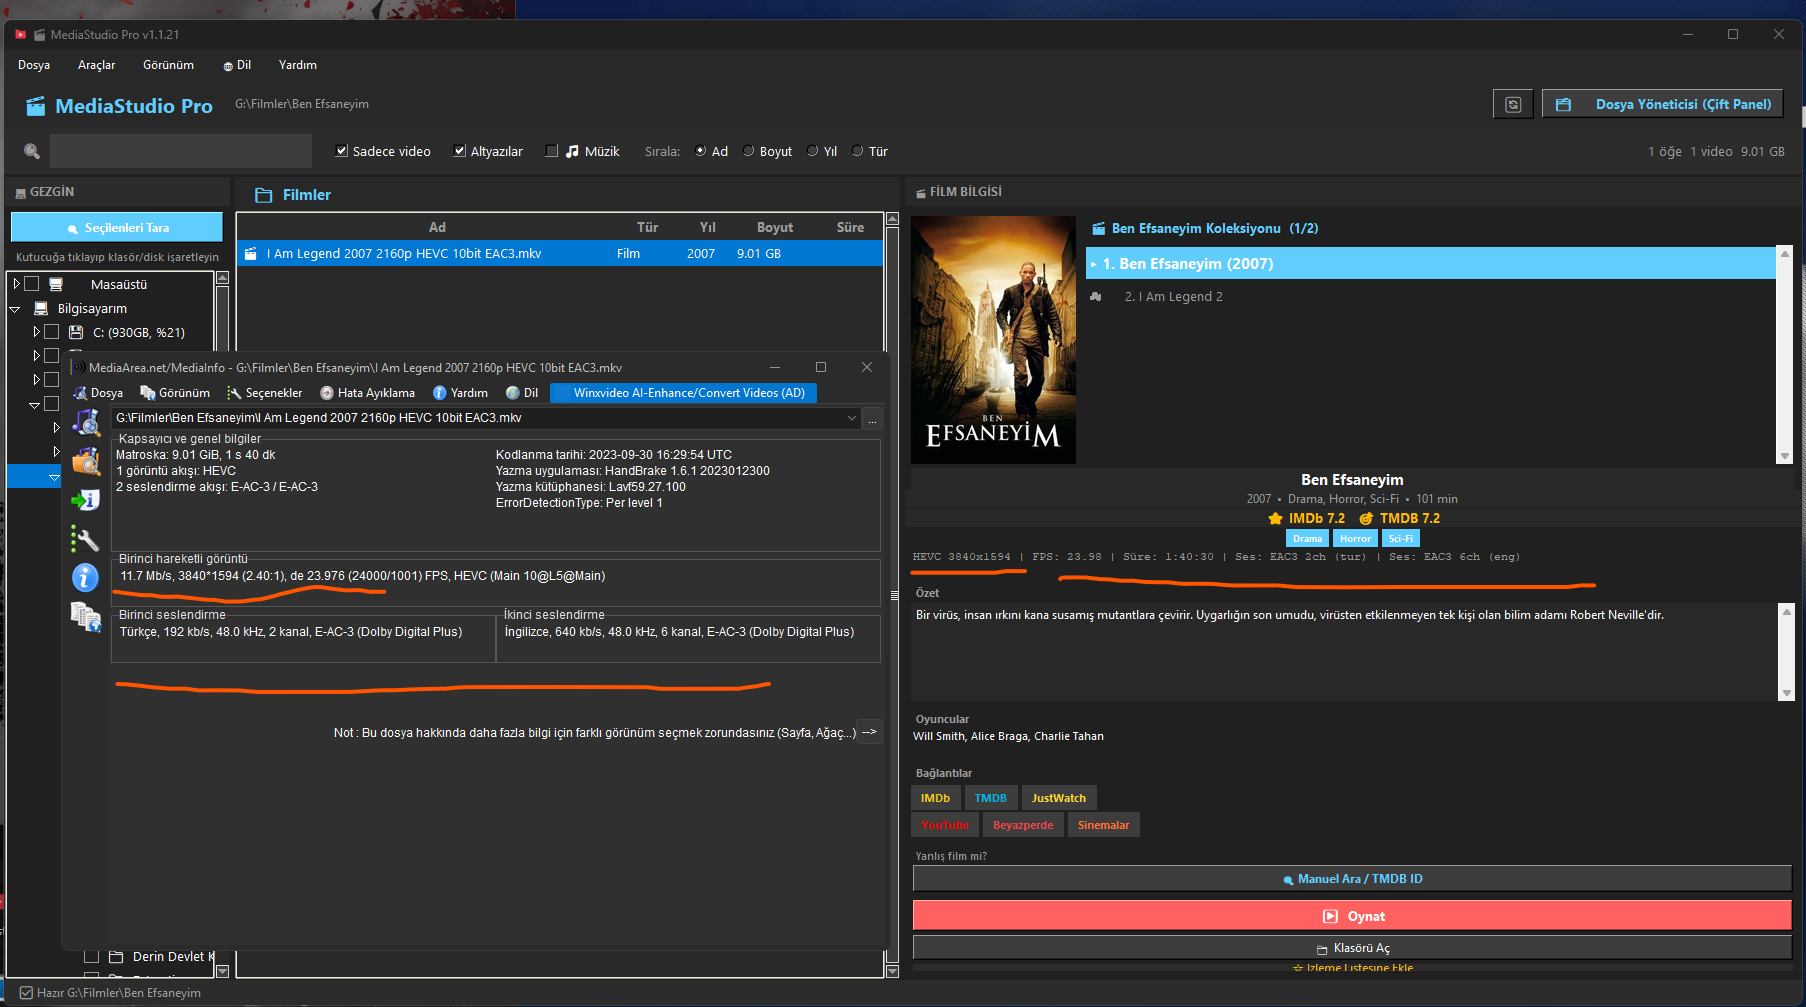The image size is (1806, 1007).
Task: Click the Ben Efsaneyim movie poster
Action: click(994, 340)
